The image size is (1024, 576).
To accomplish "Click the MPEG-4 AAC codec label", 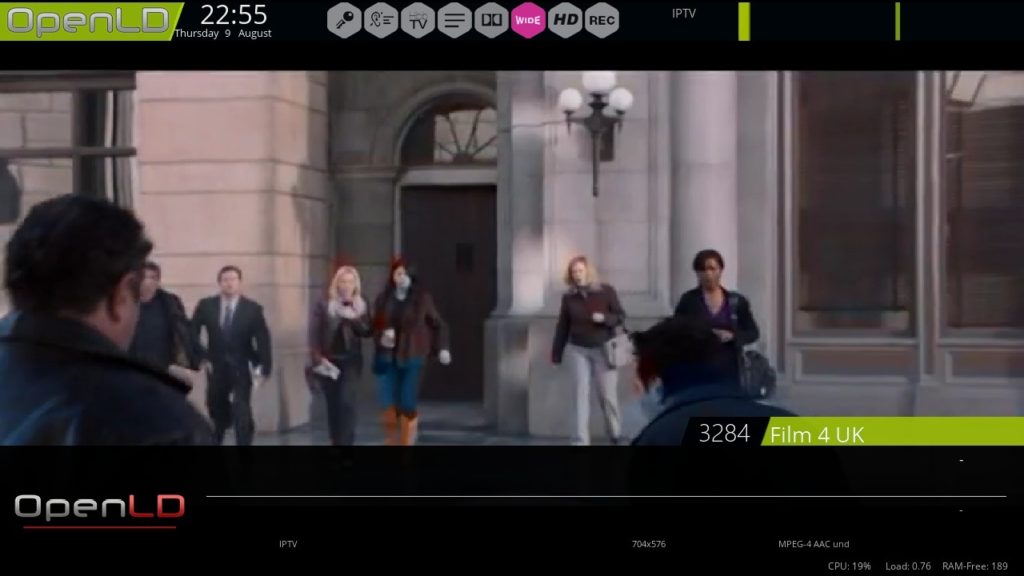I will [813, 546].
